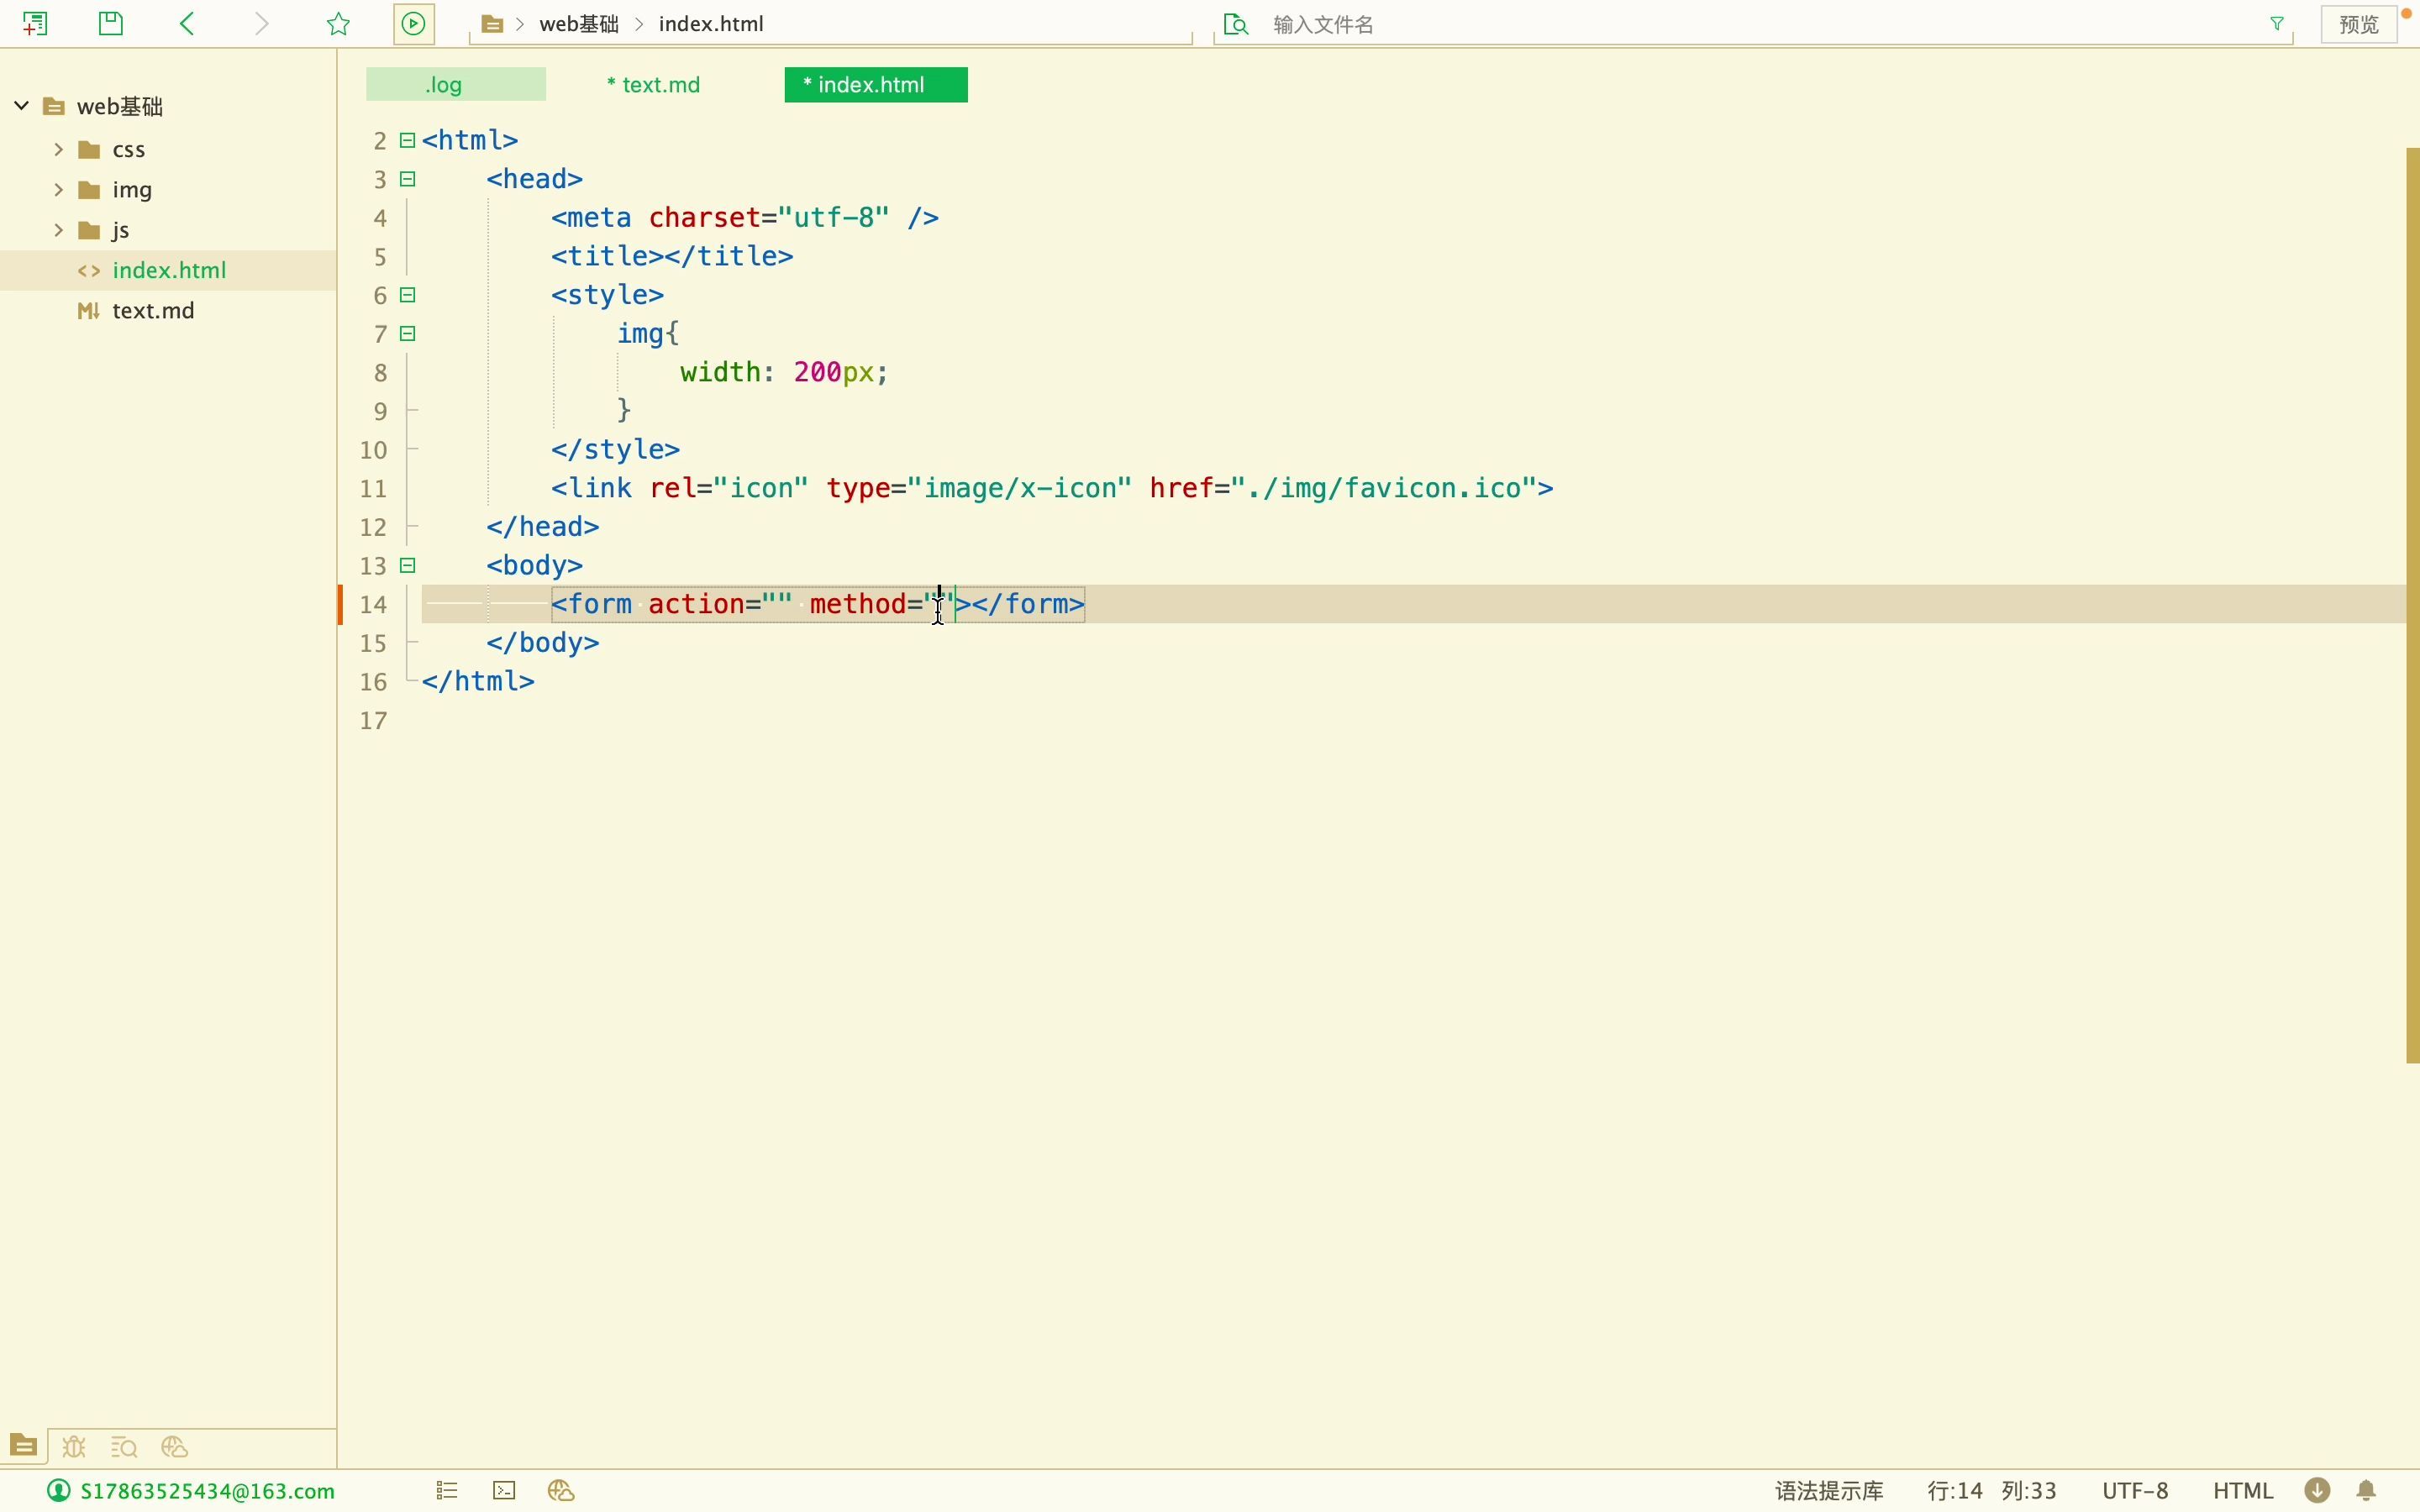Click the run play icon
Image resolution: width=2420 pixels, height=1512 pixels.
tap(414, 23)
